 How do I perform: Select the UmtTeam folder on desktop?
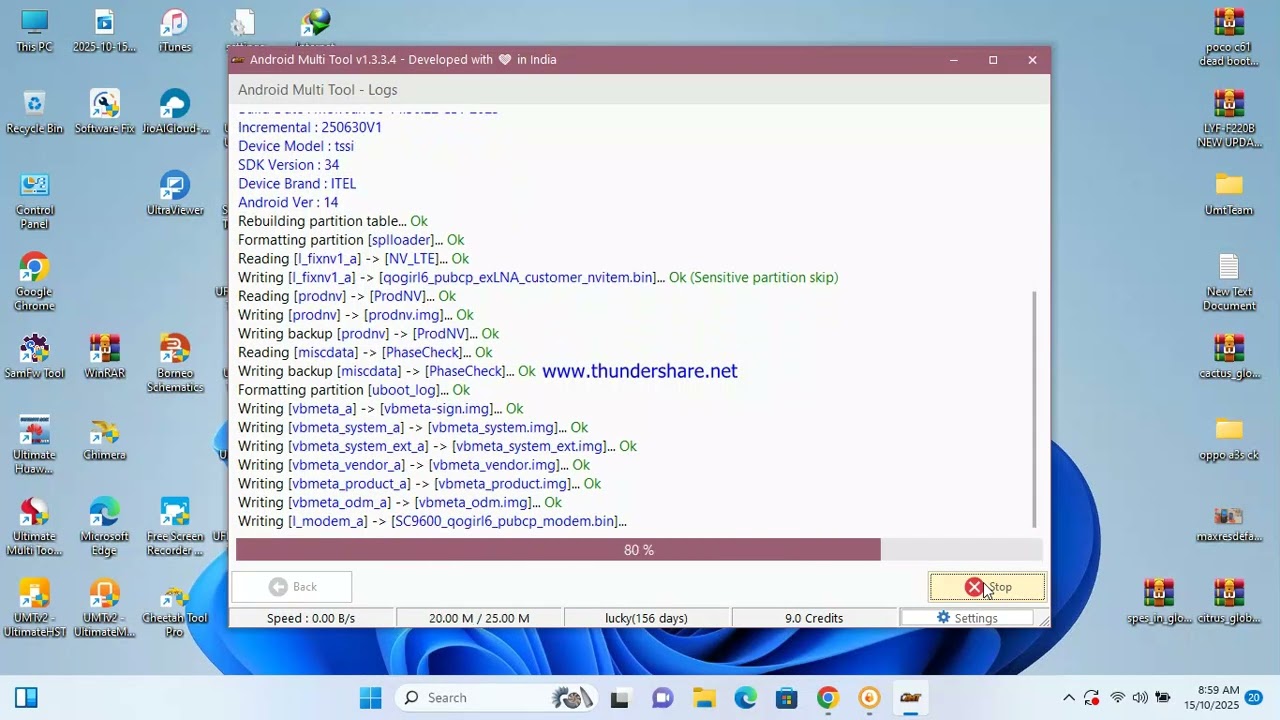(x=1229, y=194)
